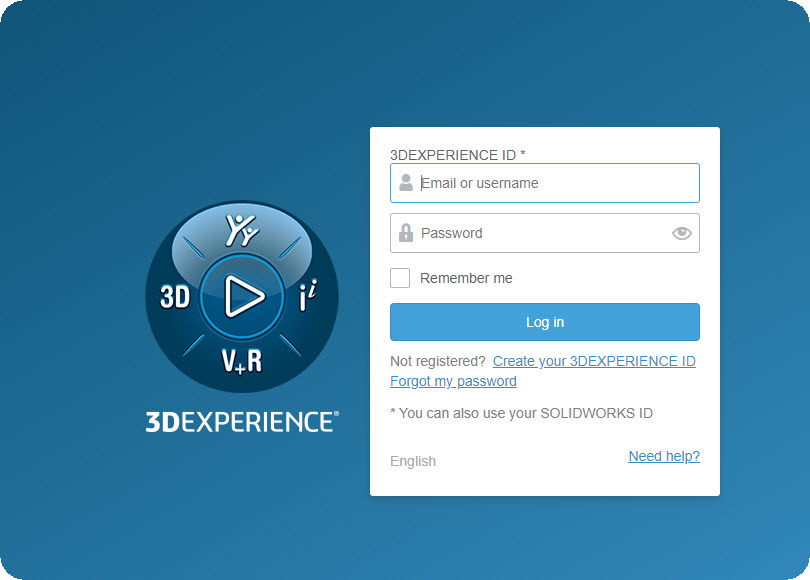
Task: Click the 'Remember me' label
Action: [x=466, y=278]
